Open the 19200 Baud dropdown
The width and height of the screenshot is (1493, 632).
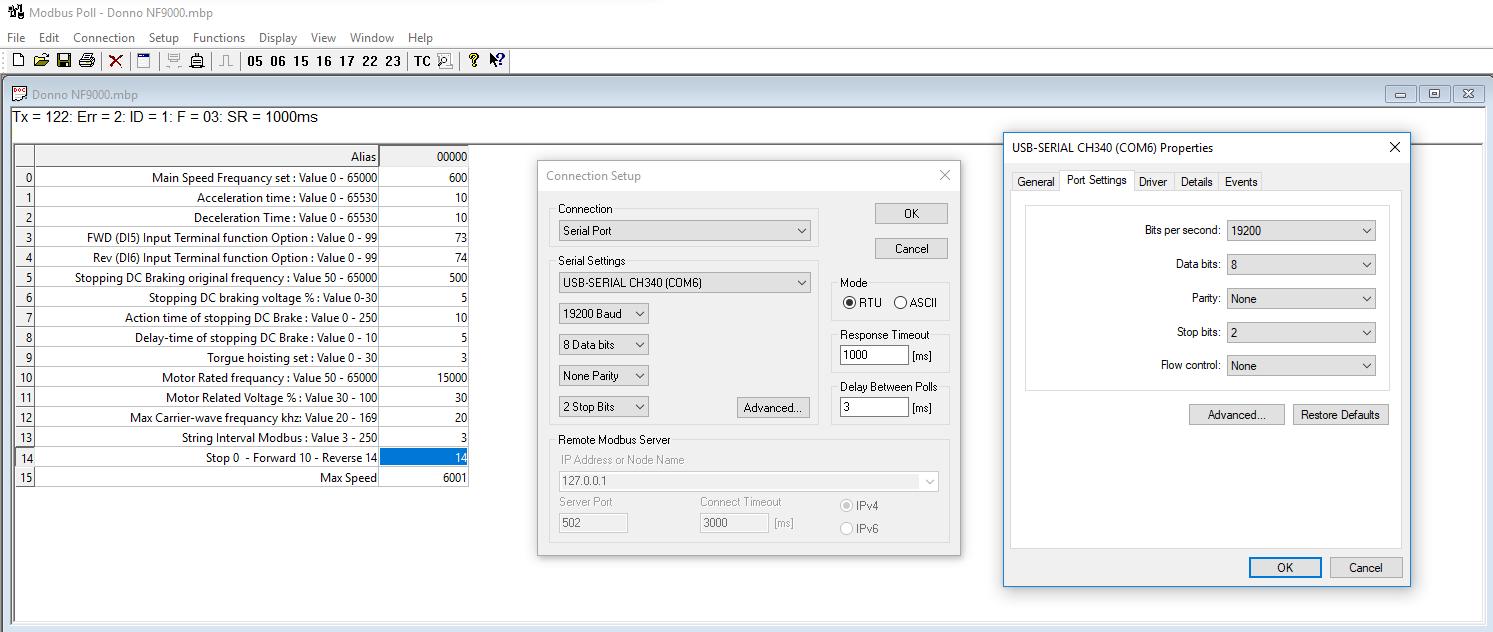click(604, 314)
